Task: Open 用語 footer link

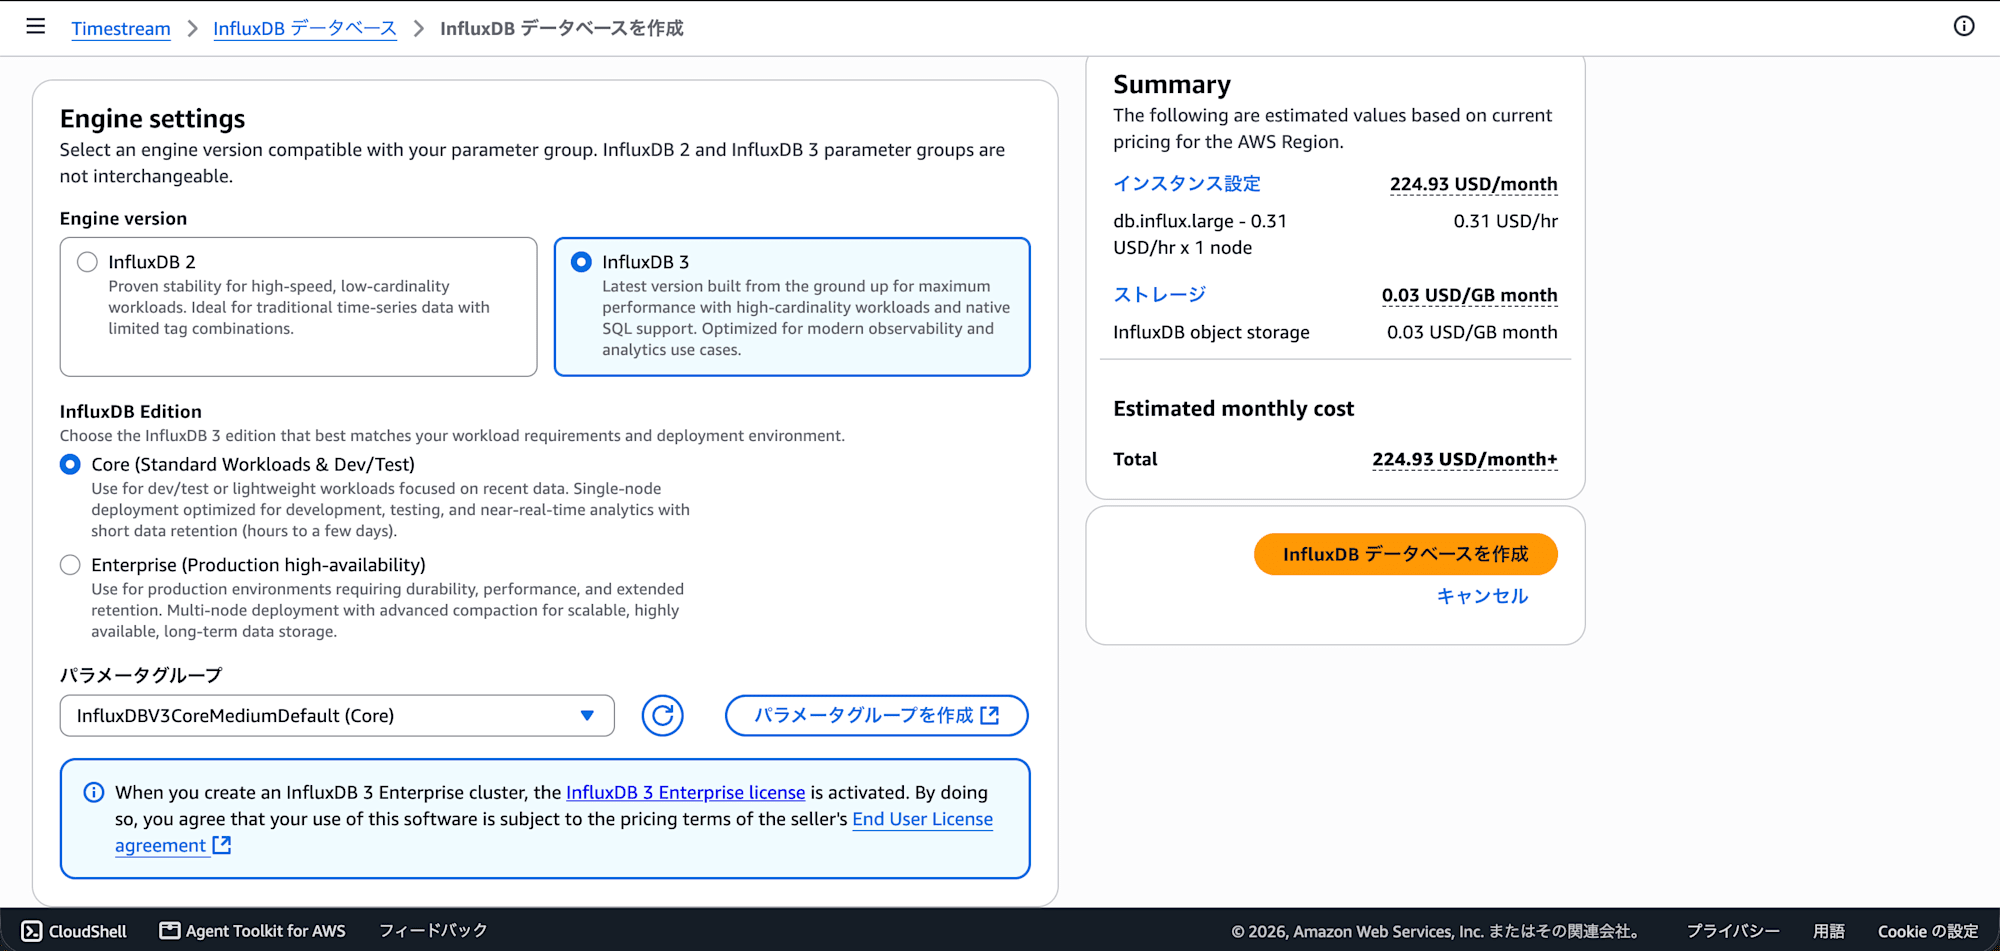Action: point(1829,931)
